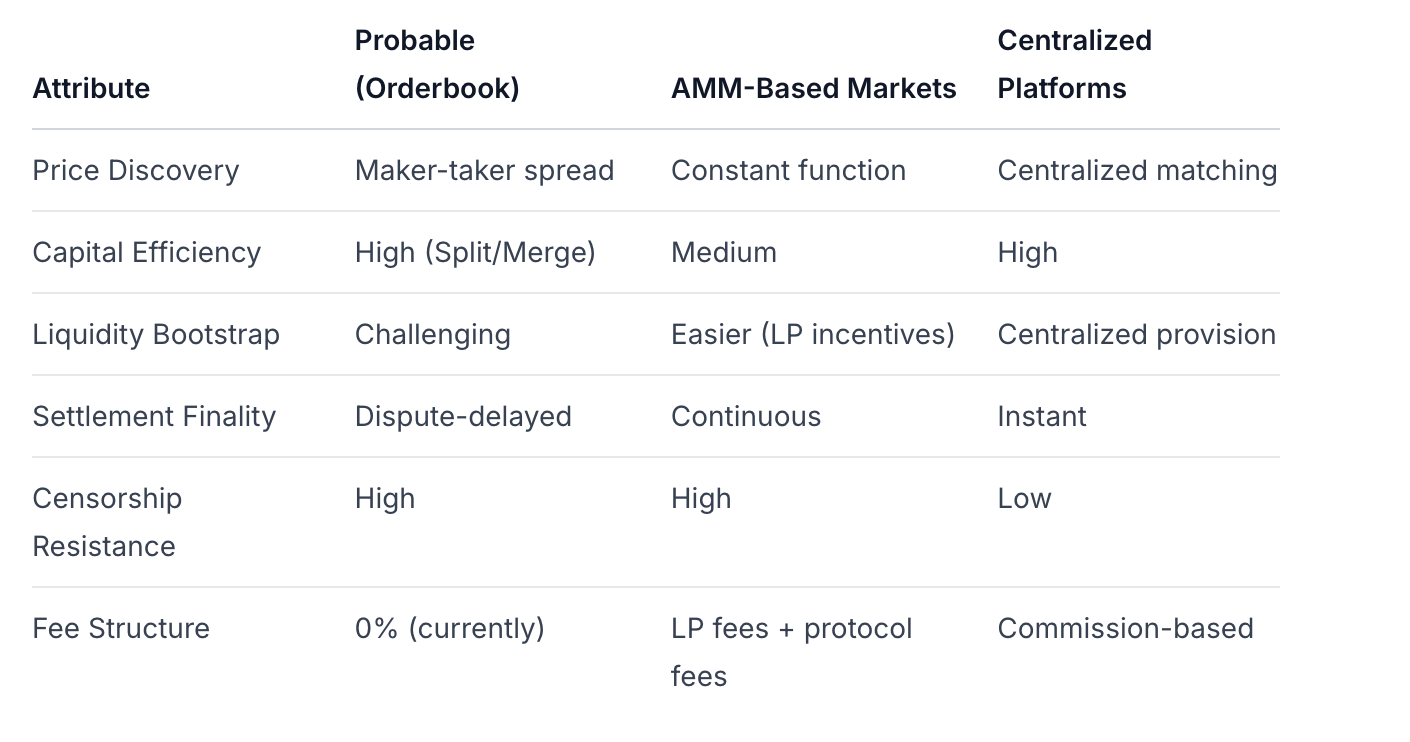Click the Attribute column header

(91, 88)
